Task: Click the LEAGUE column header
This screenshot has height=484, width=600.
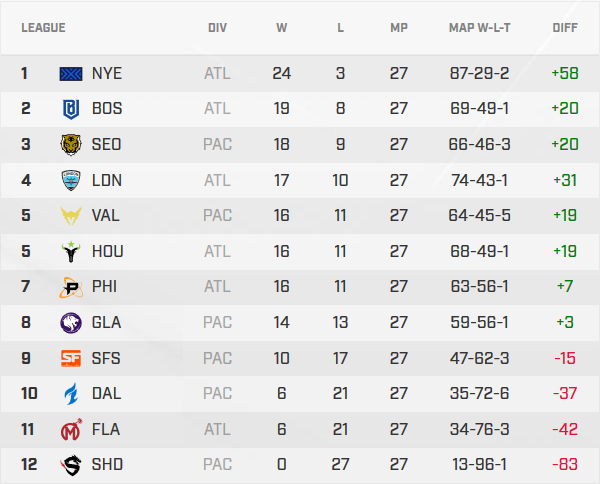Action: [43, 27]
